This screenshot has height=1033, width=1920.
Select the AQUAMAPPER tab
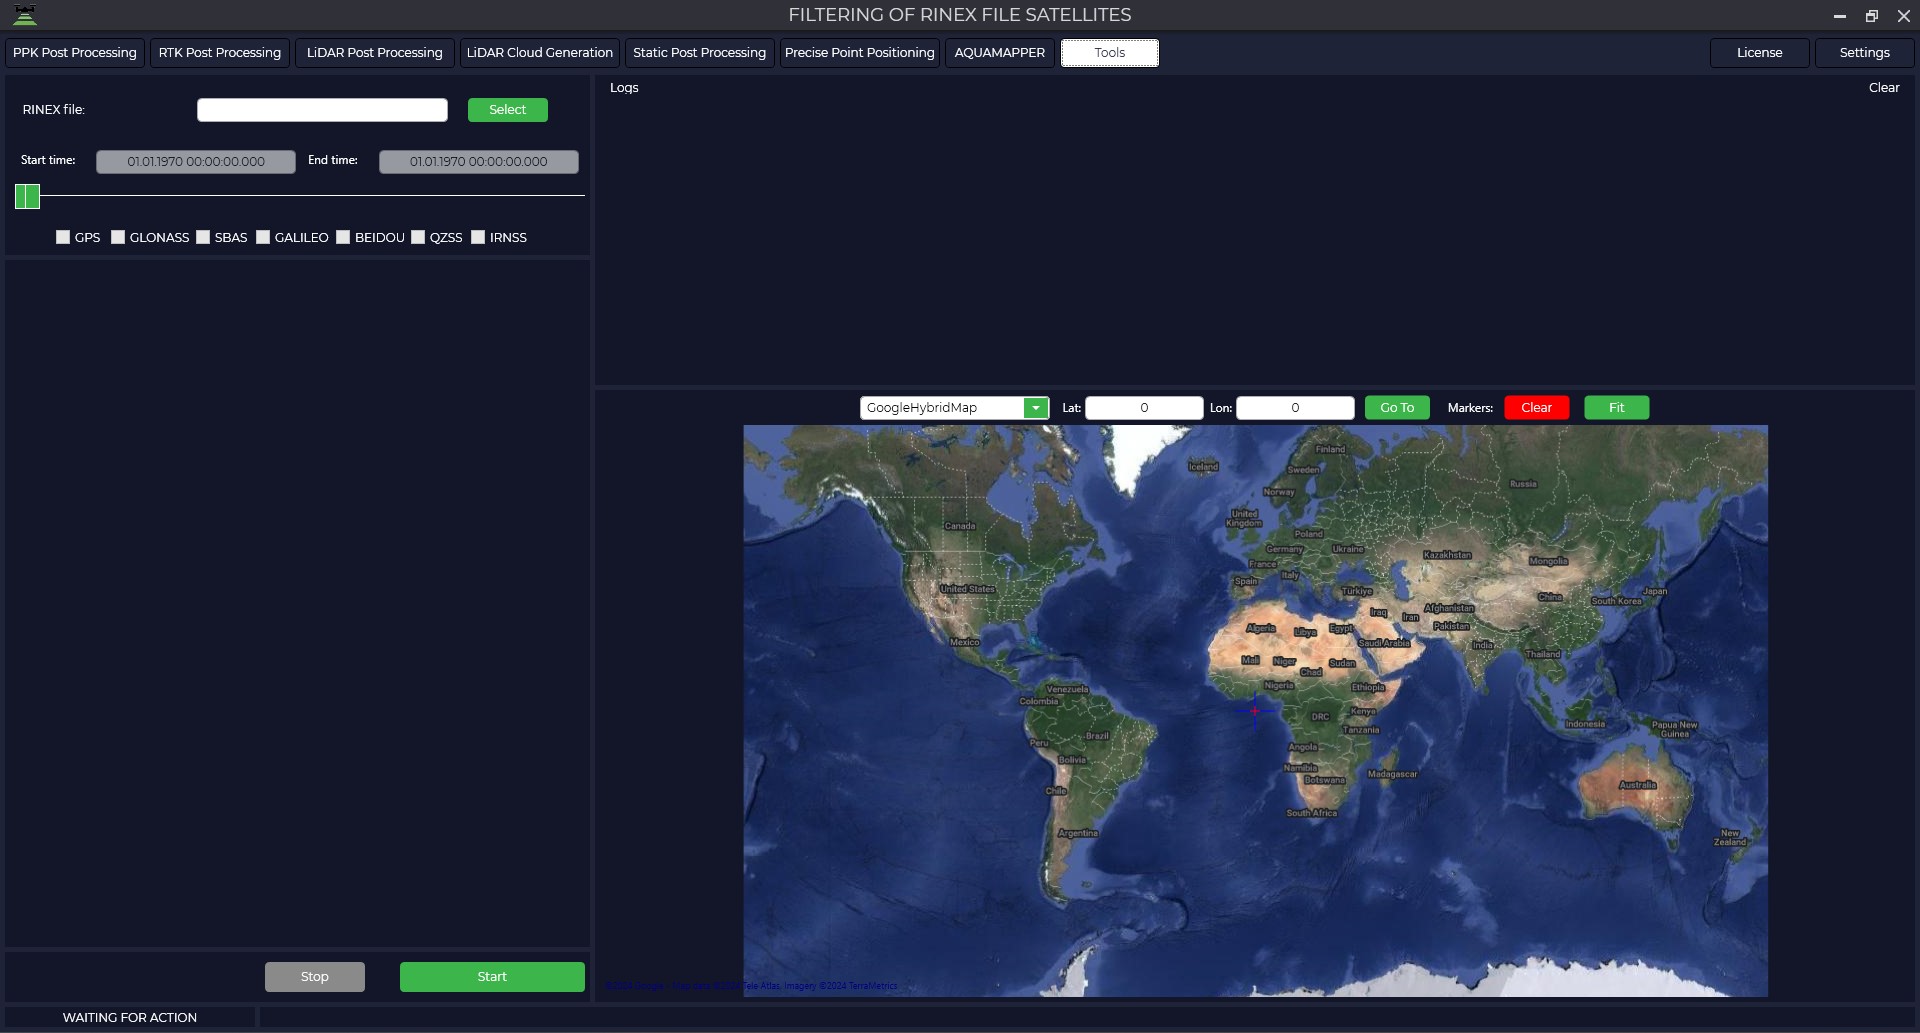click(1000, 53)
